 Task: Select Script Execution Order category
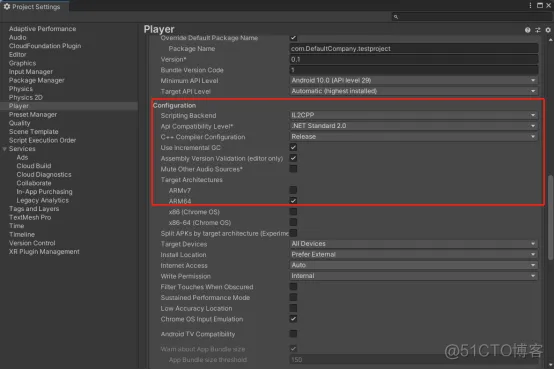[x=42, y=140]
